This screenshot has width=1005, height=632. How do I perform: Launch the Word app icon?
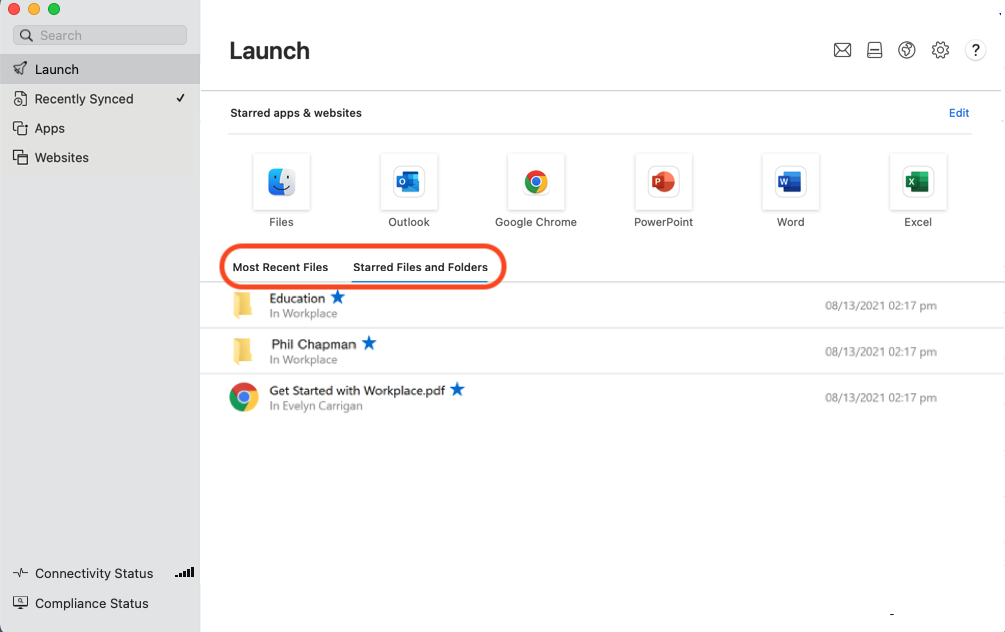coord(790,181)
